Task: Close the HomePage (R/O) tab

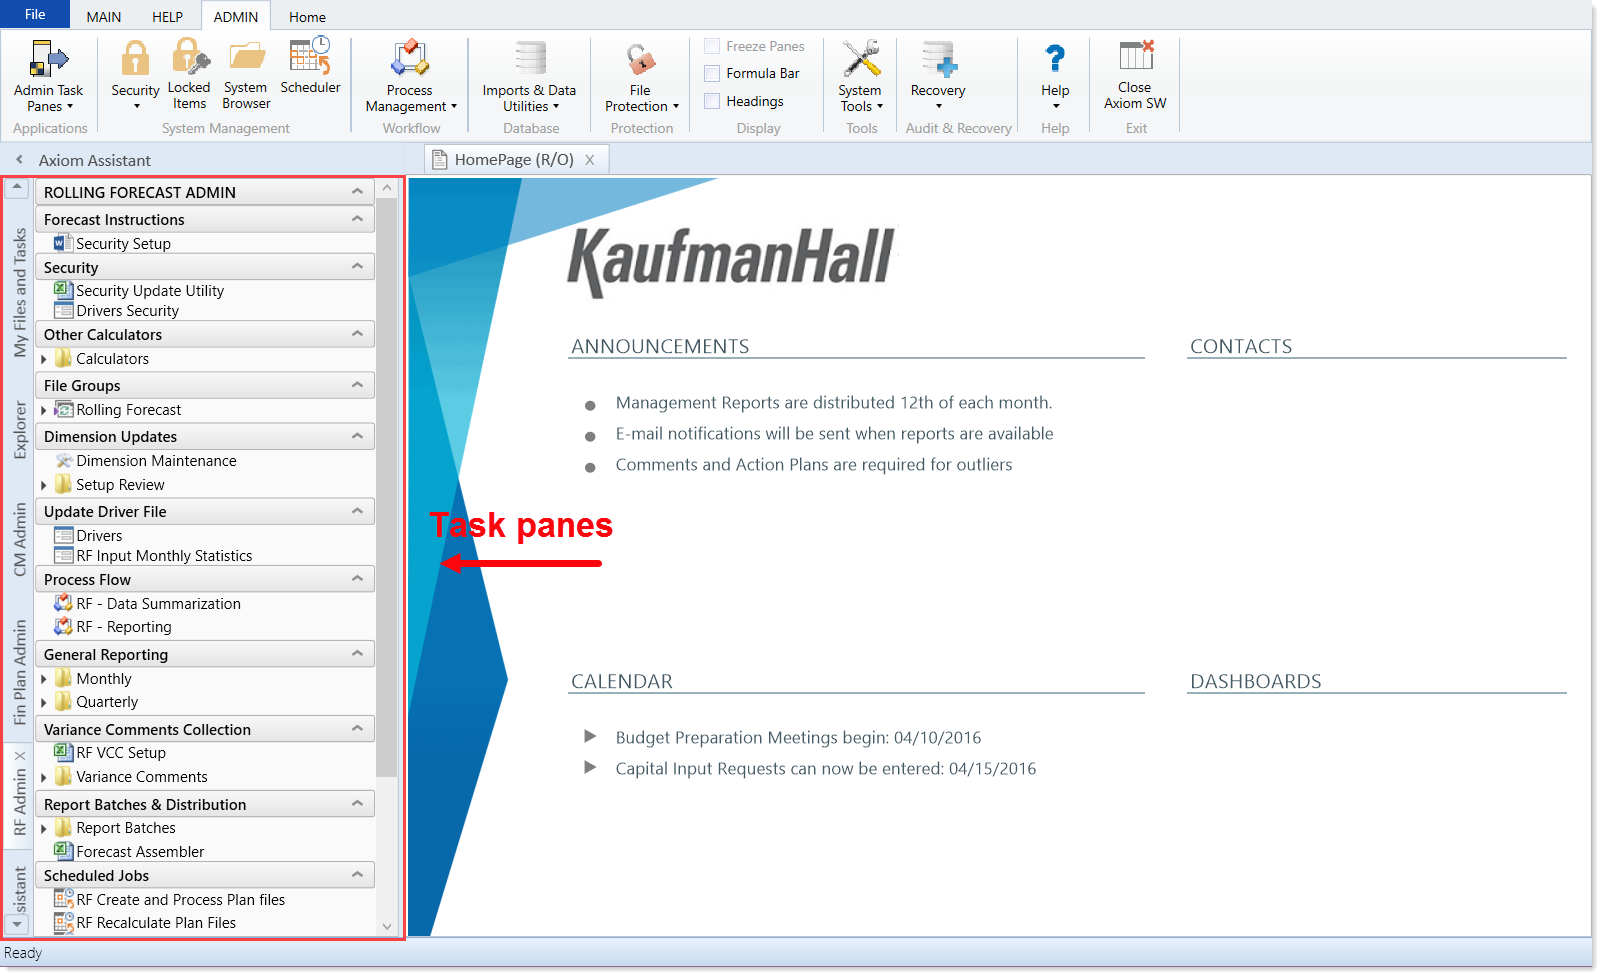Action: [x=590, y=160]
